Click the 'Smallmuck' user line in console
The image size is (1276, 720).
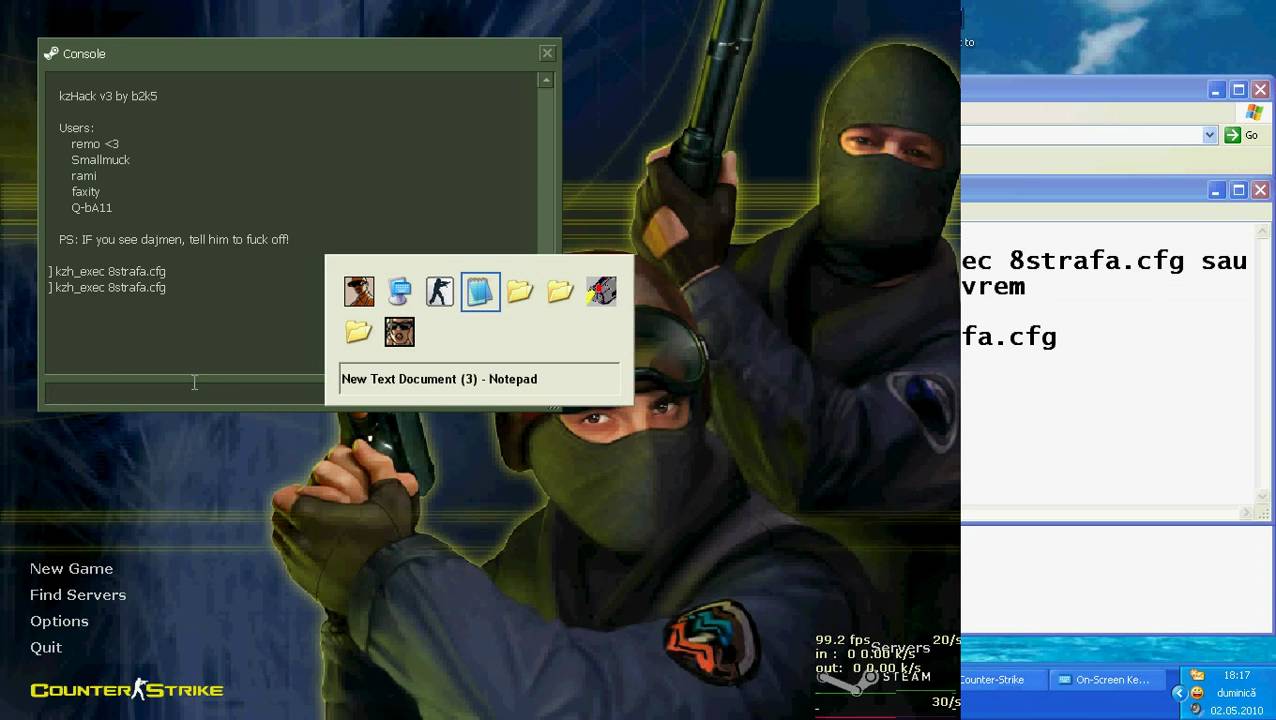click(100, 160)
